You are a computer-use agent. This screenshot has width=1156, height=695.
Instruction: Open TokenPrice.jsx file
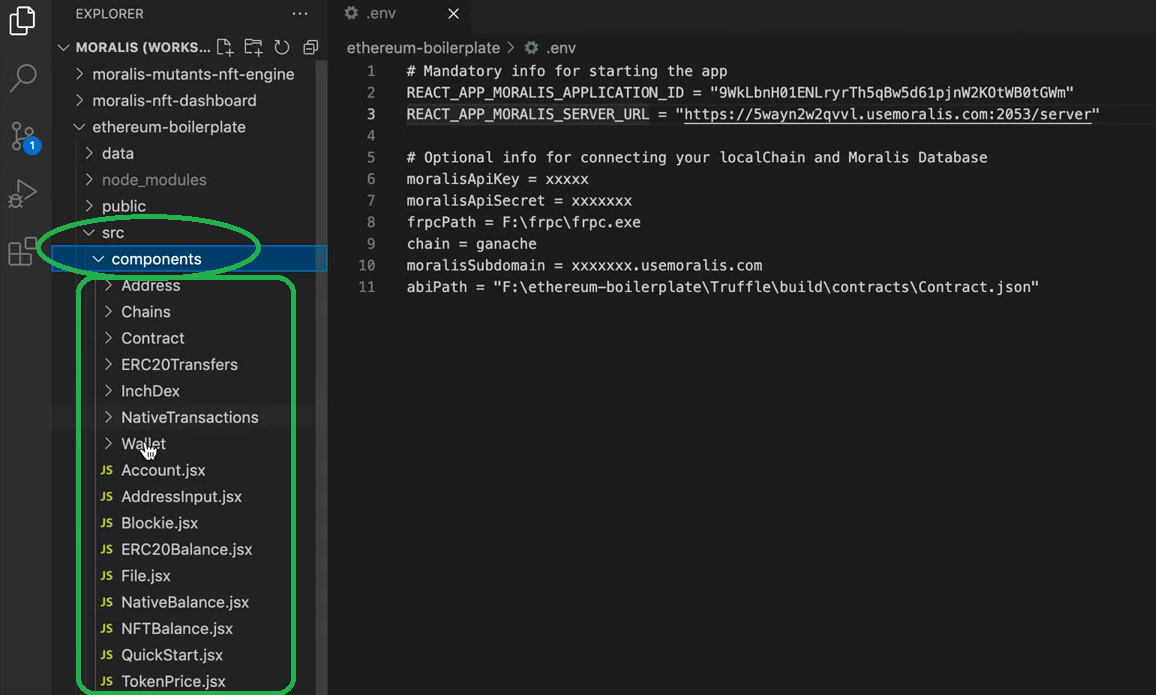[x=173, y=682]
